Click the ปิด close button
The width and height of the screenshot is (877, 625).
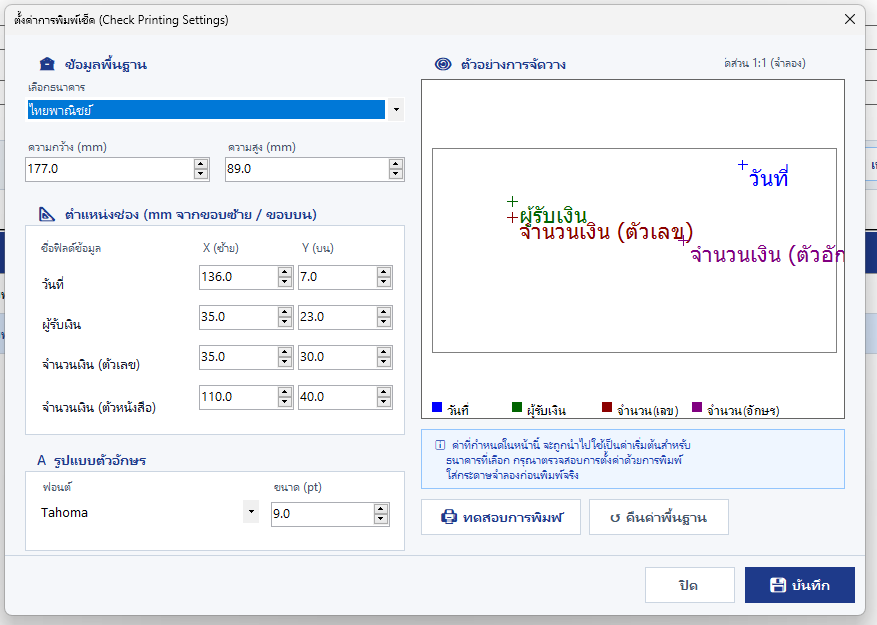[x=690, y=585]
